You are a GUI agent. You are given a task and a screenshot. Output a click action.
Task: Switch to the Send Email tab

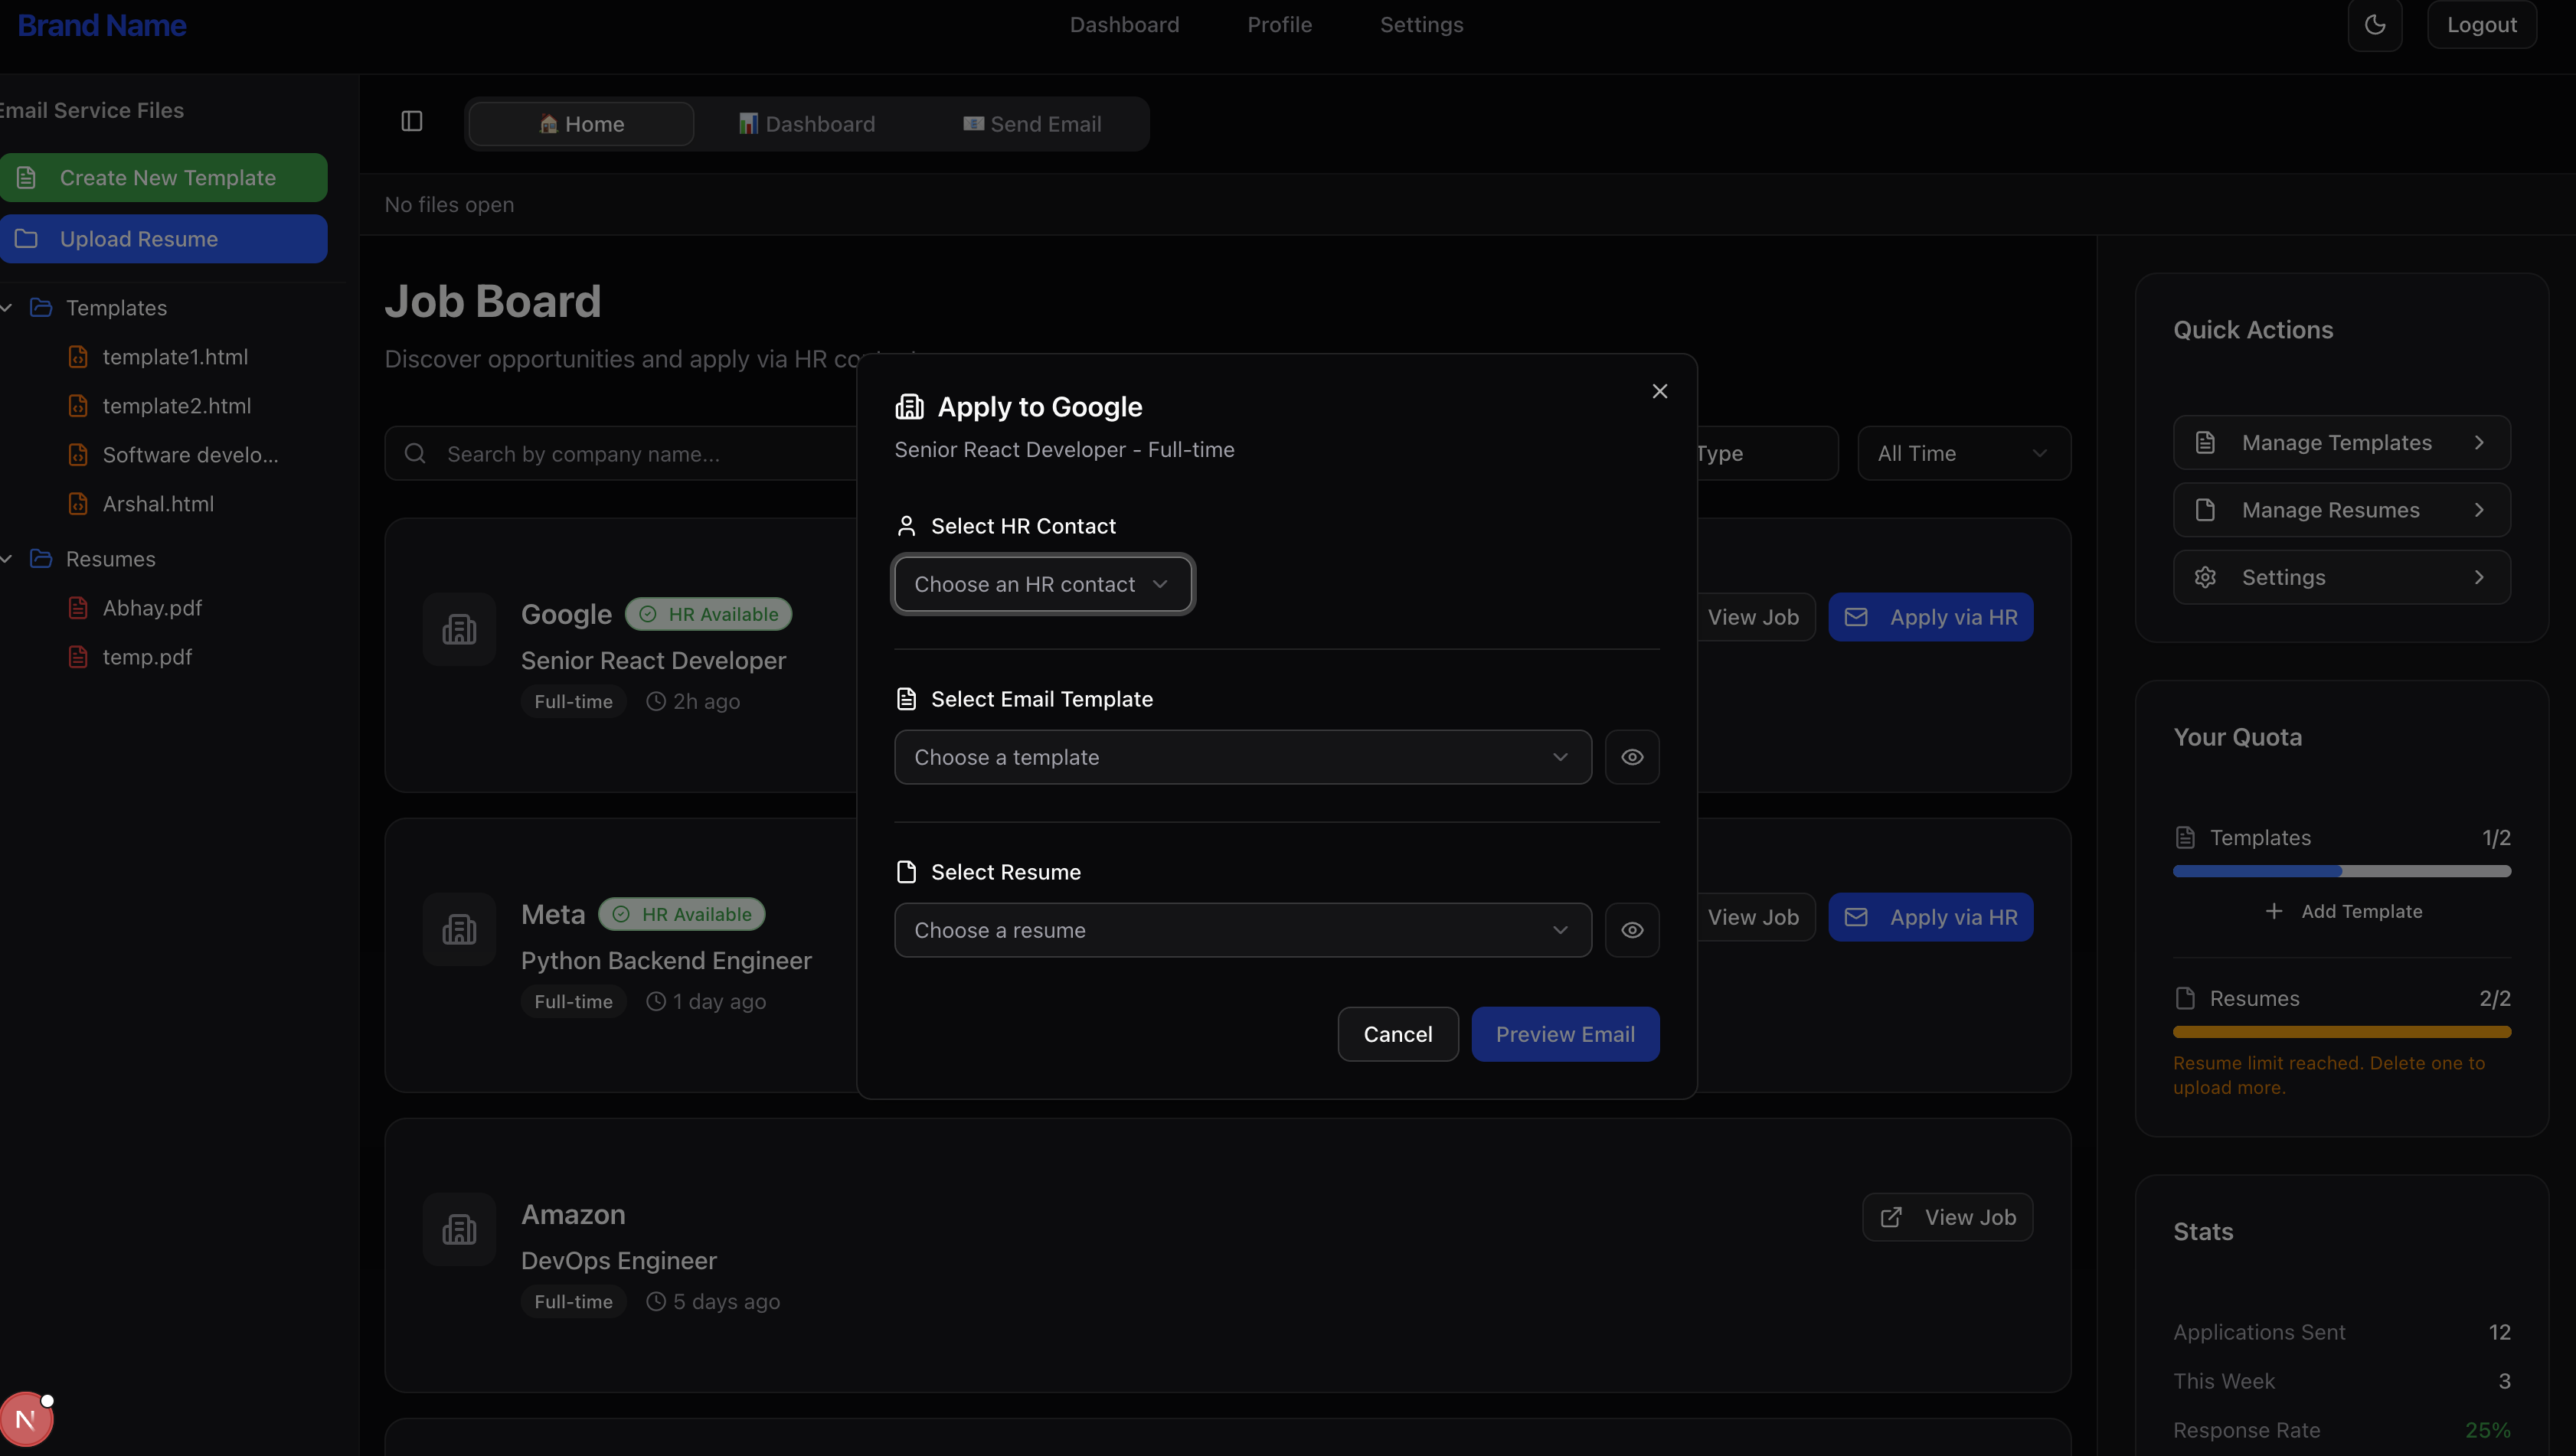[1032, 124]
